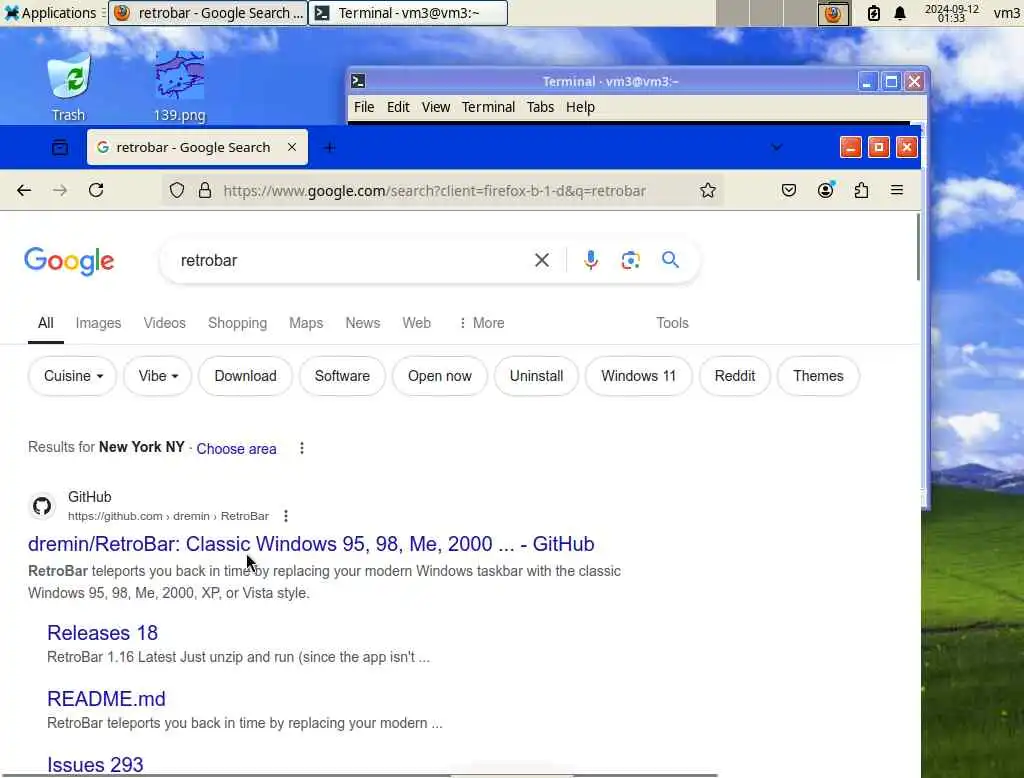The width and height of the screenshot is (1024, 778).
Task: Click Google search magnifier button
Action: pos(670,260)
